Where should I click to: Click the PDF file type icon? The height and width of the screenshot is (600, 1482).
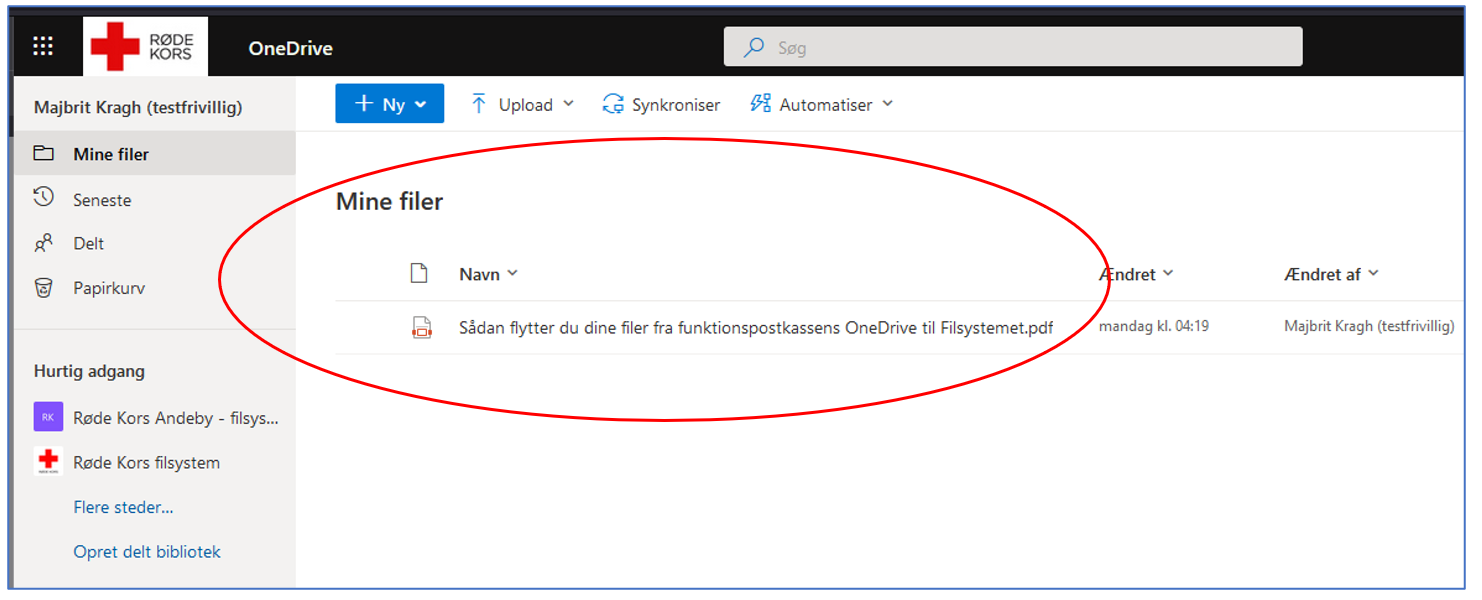pos(421,327)
